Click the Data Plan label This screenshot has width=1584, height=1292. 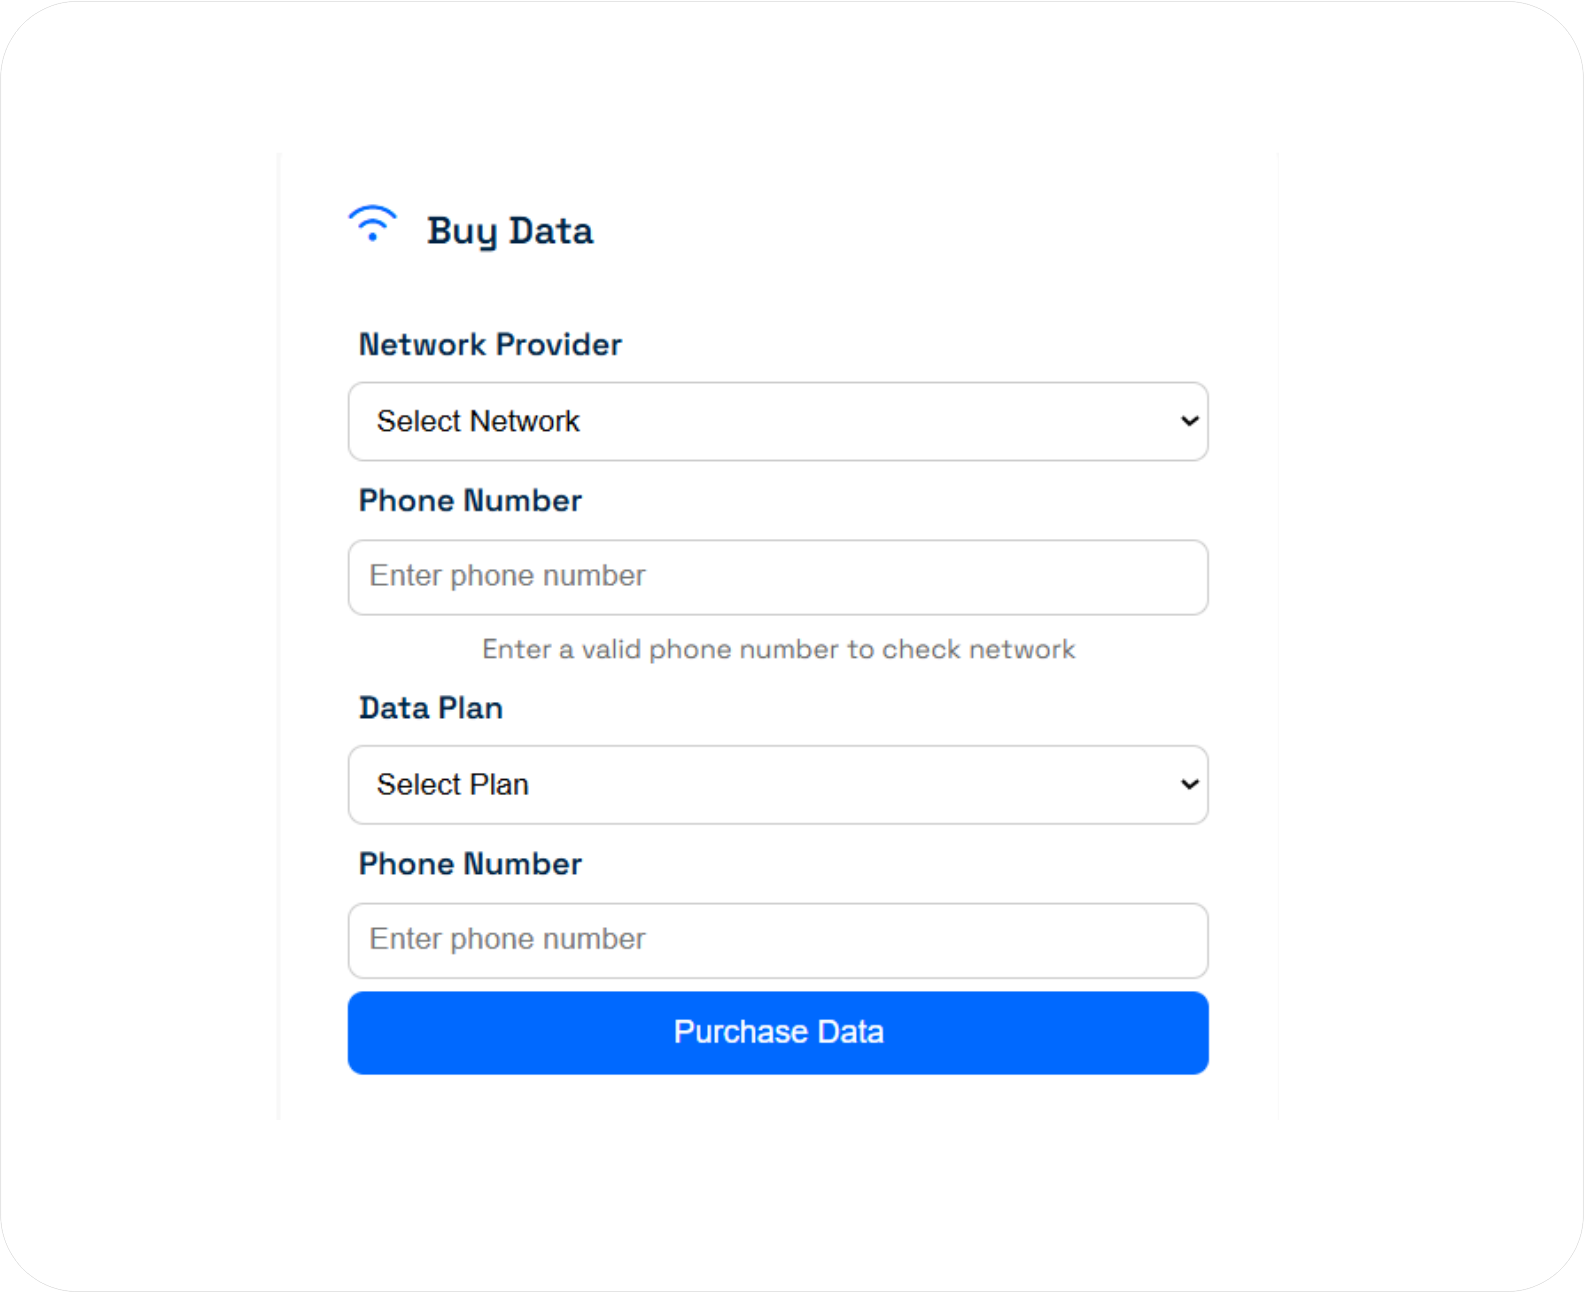click(430, 708)
